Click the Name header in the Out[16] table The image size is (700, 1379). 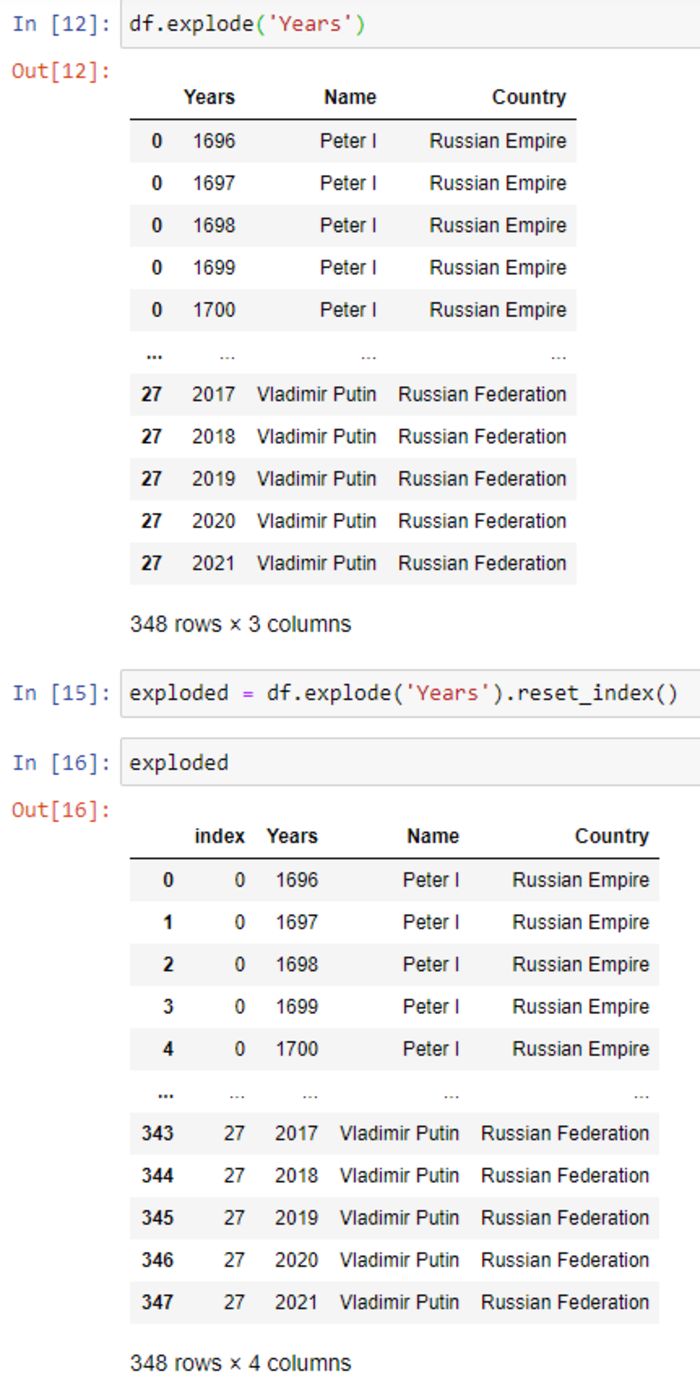[x=433, y=836]
